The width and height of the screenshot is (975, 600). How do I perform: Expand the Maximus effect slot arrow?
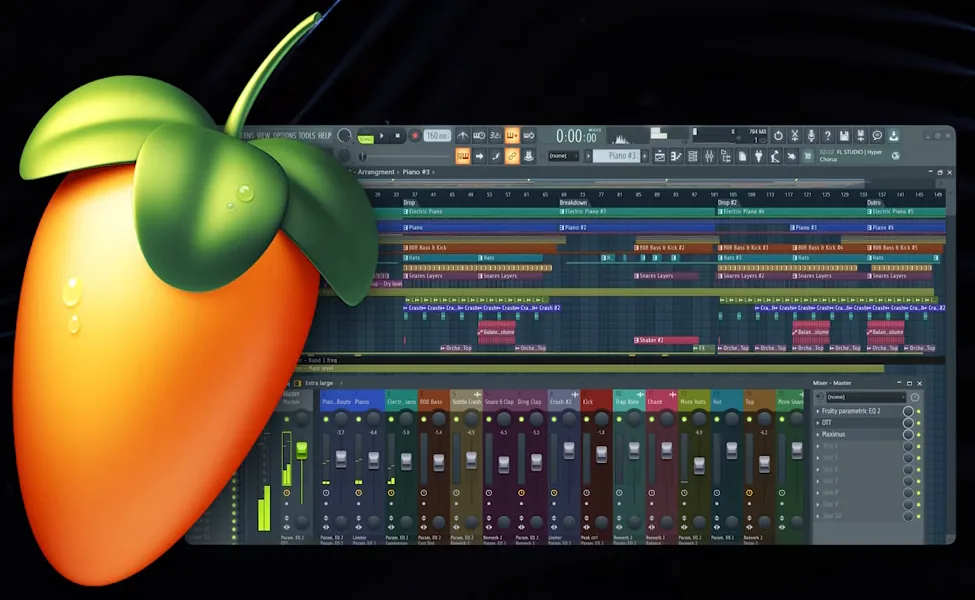pos(818,435)
